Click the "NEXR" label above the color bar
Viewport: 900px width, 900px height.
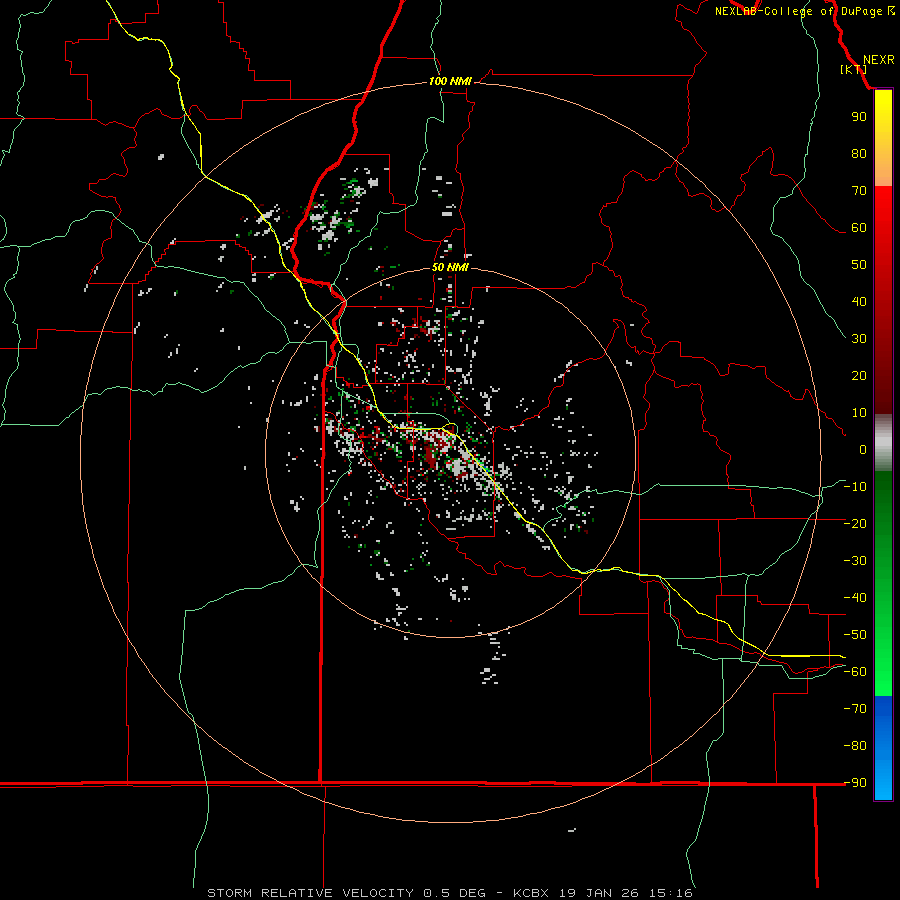(x=878, y=60)
